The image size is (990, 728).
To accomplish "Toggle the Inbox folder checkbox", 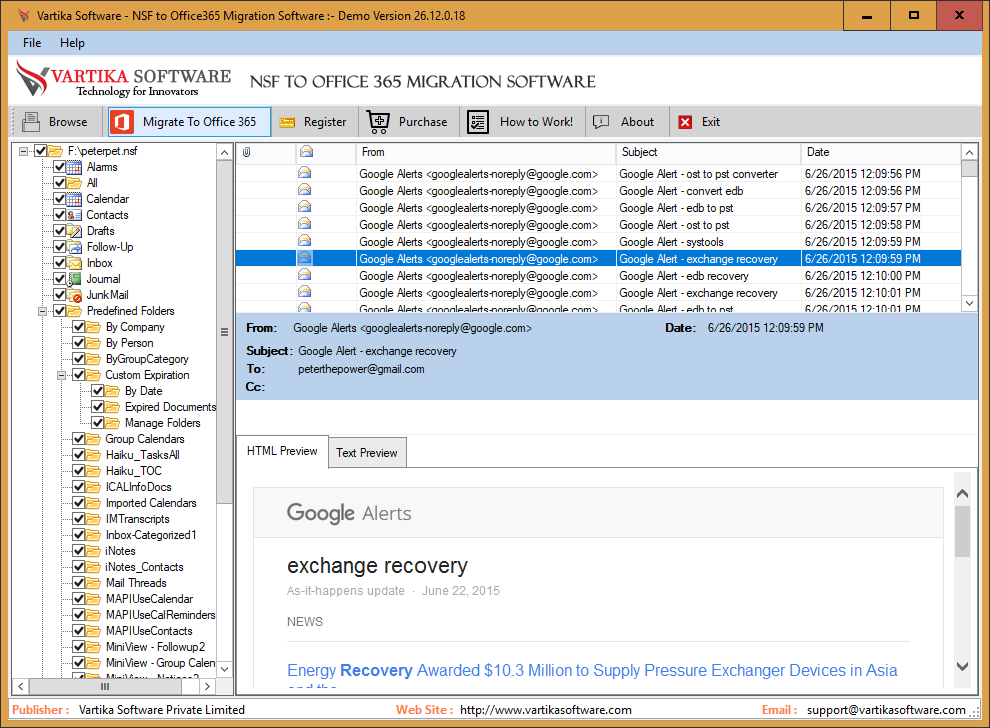I will pos(59,263).
